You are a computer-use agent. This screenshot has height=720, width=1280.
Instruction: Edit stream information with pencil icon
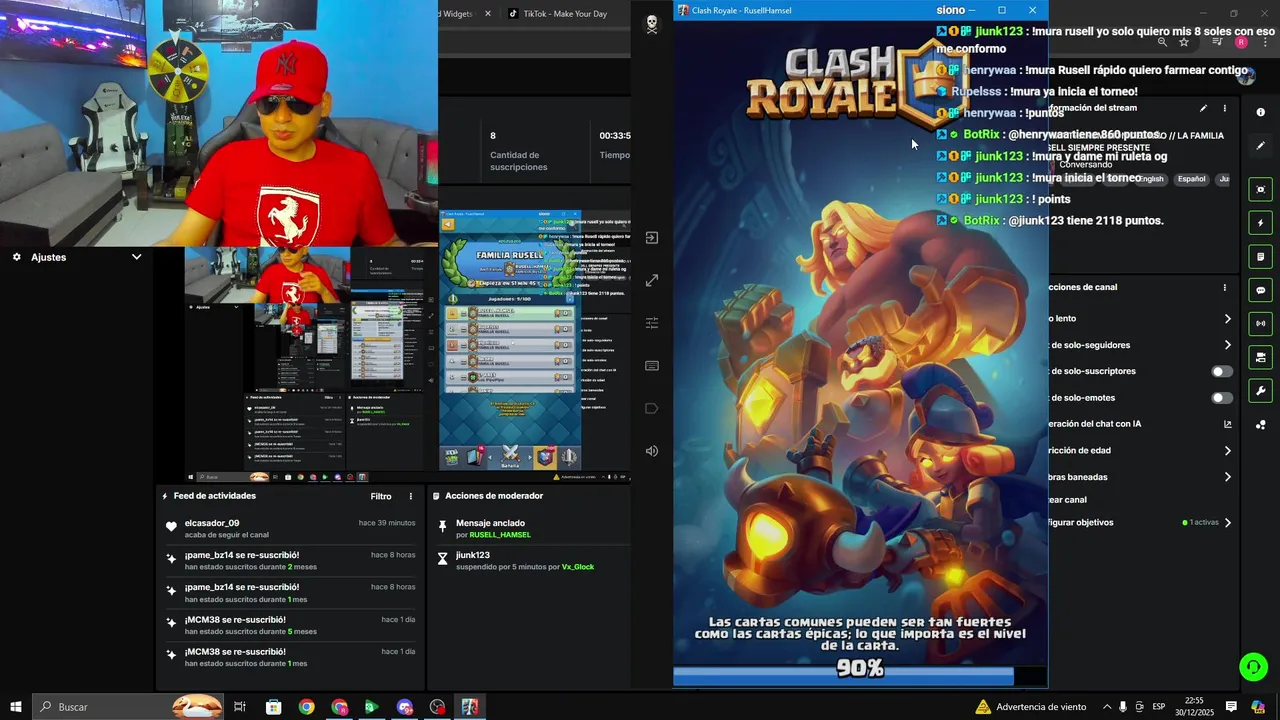(x=1203, y=108)
